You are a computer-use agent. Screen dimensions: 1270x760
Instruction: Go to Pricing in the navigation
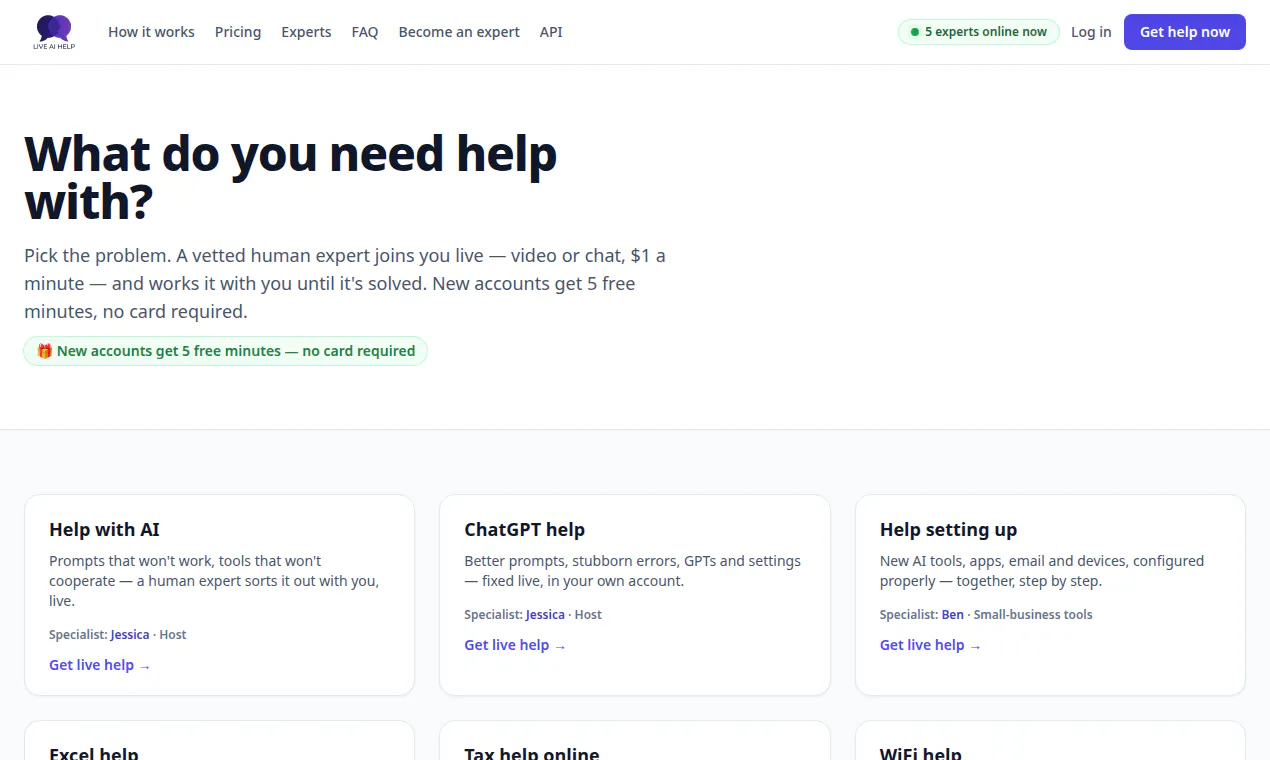238,32
